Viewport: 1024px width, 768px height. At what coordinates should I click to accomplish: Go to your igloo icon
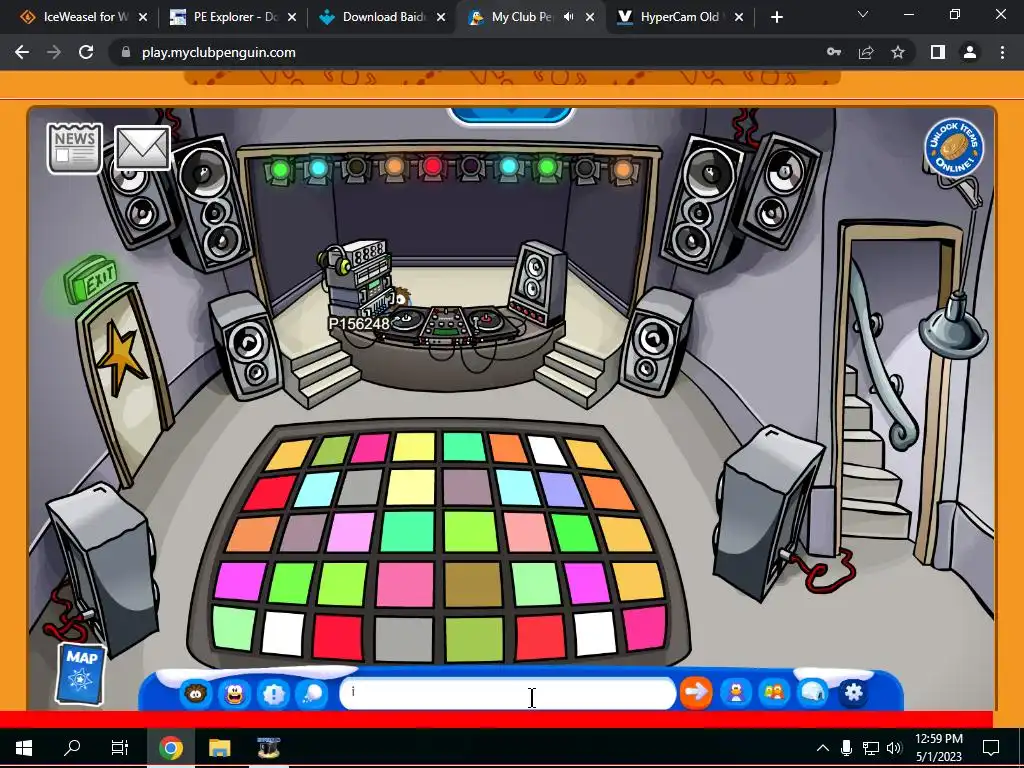pyautogui.click(x=814, y=692)
